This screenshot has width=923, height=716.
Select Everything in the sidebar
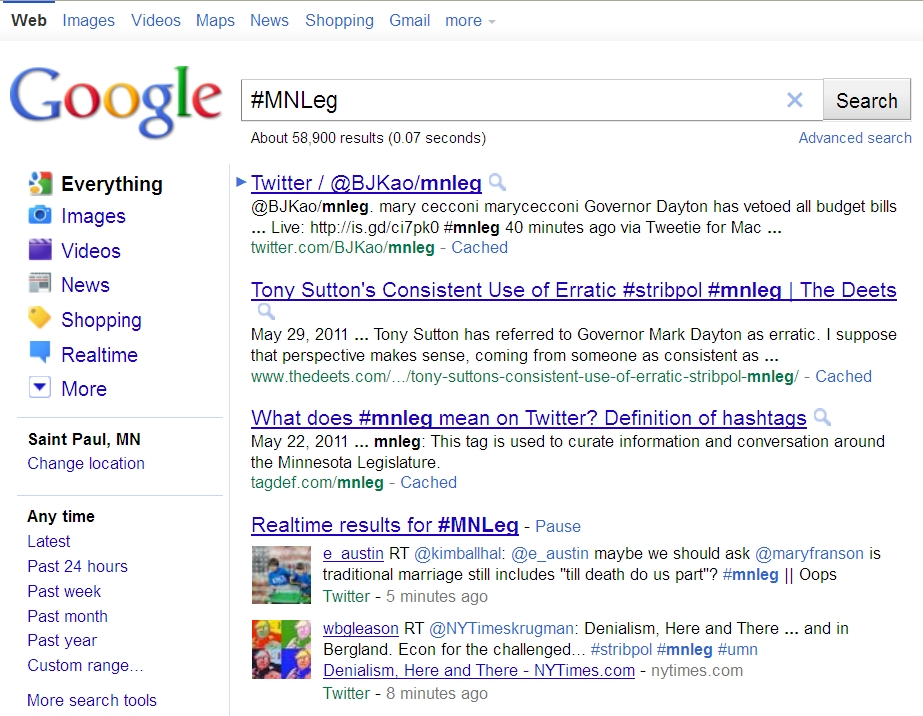(112, 184)
